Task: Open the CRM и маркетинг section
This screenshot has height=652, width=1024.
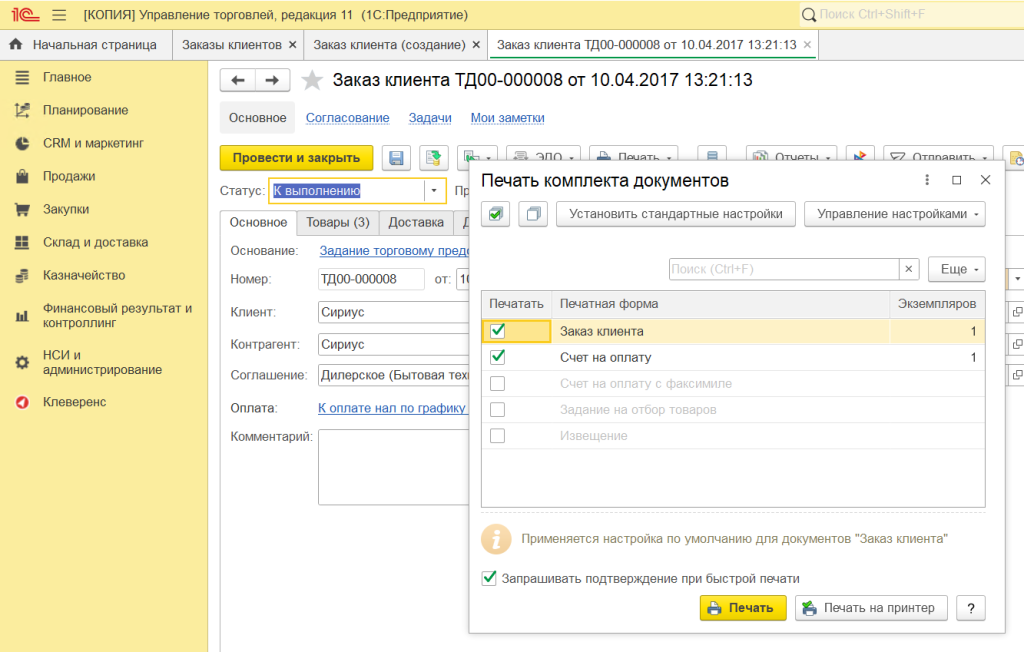Action: click(93, 143)
